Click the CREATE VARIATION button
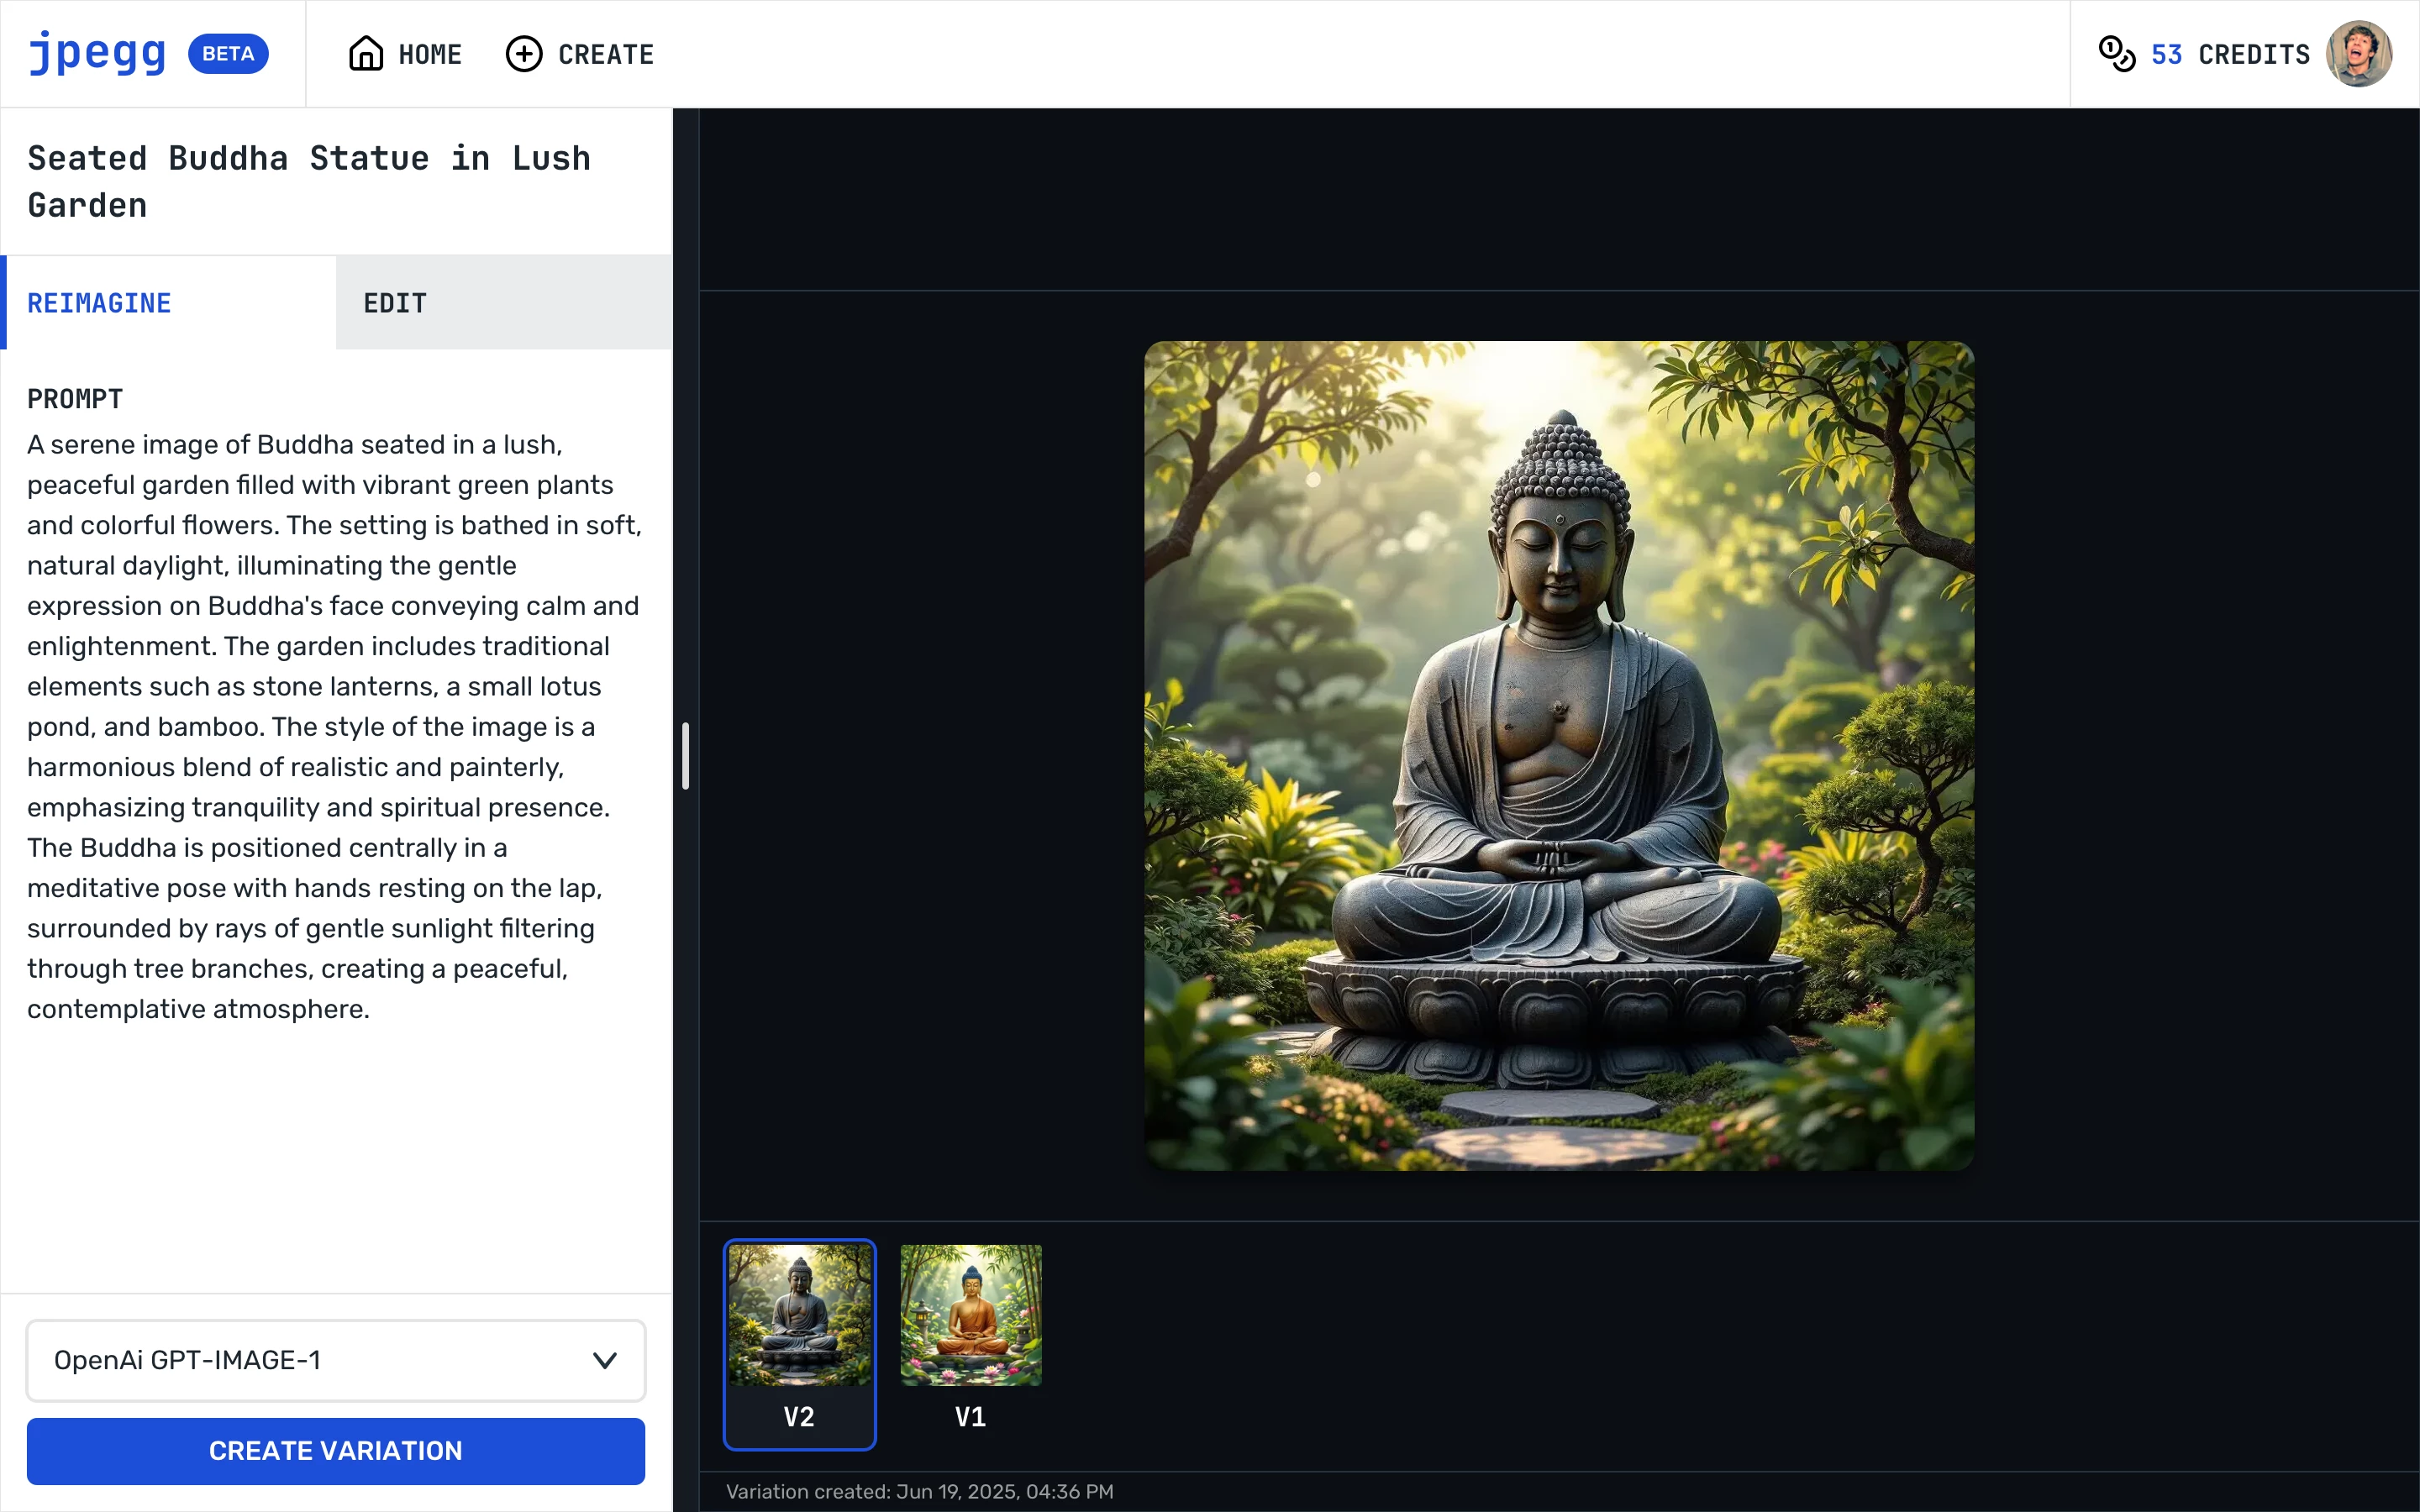The height and width of the screenshot is (1512, 2420). [x=336, y=1451]
